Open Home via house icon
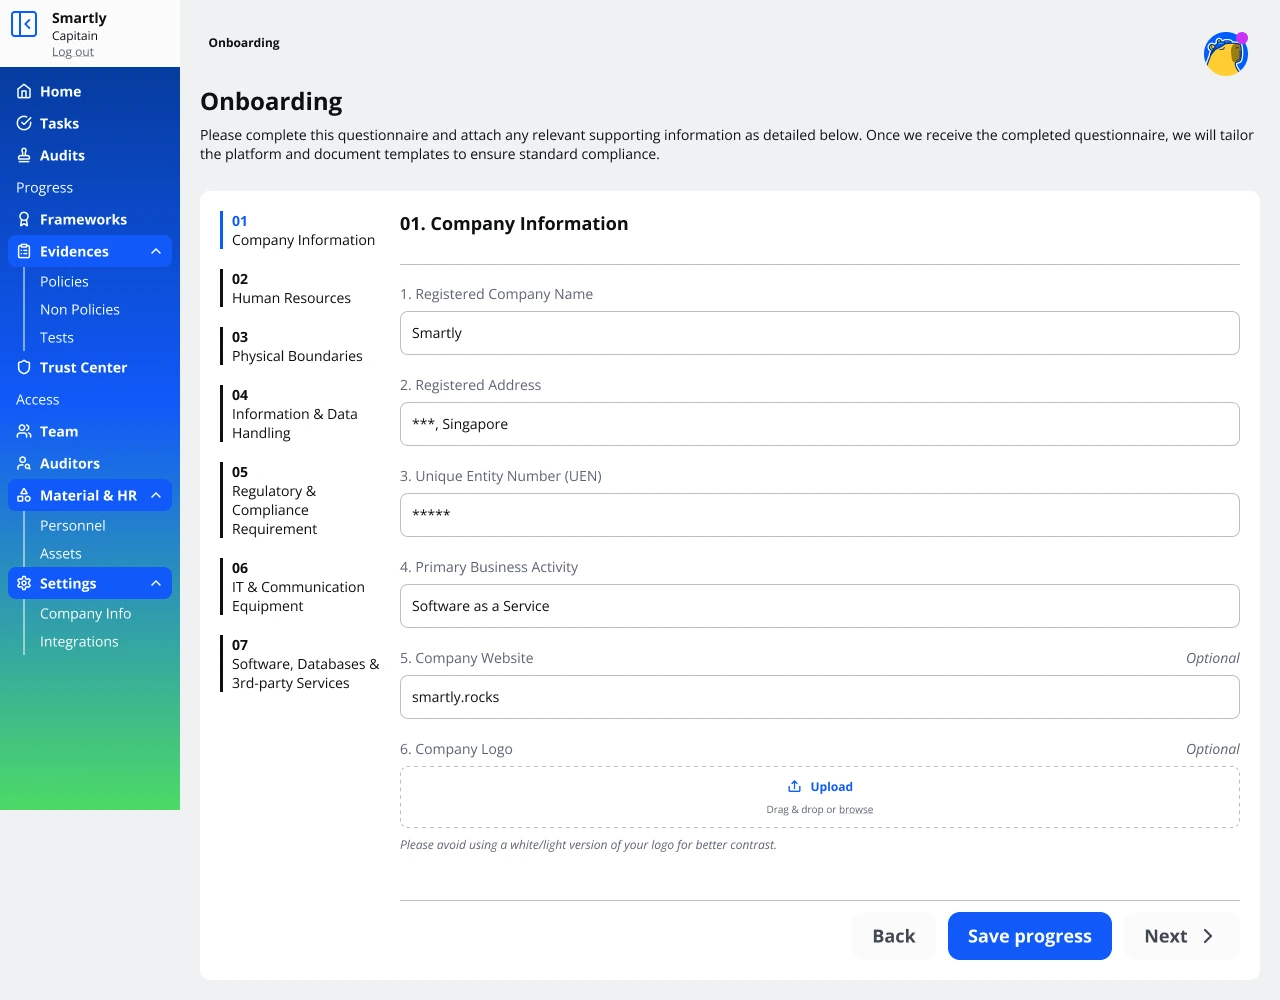1280x1000 pixels. 24,92
